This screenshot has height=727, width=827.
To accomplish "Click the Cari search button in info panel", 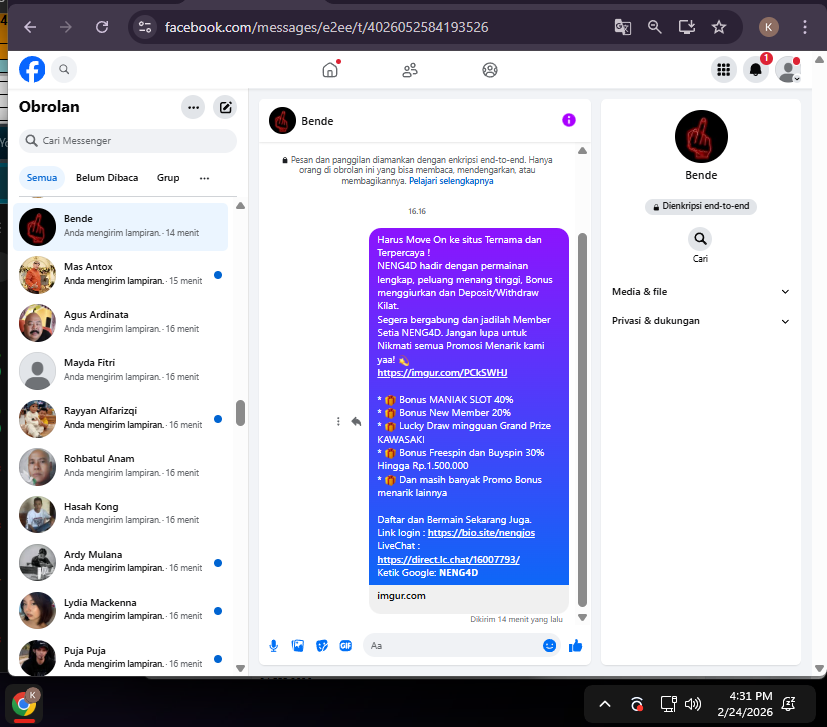I will tap(700, 240).
